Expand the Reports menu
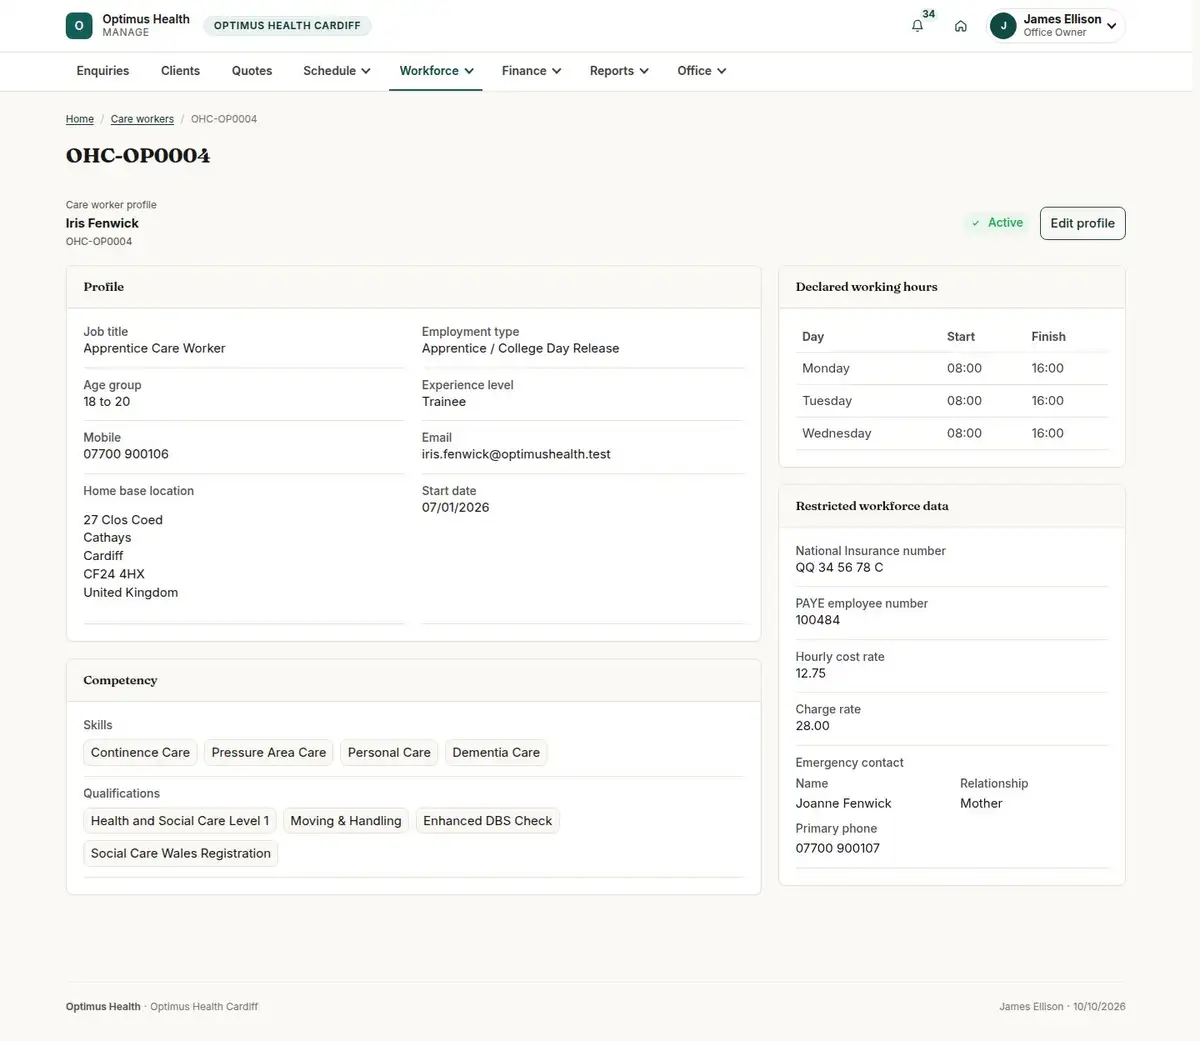 point(619,71)
